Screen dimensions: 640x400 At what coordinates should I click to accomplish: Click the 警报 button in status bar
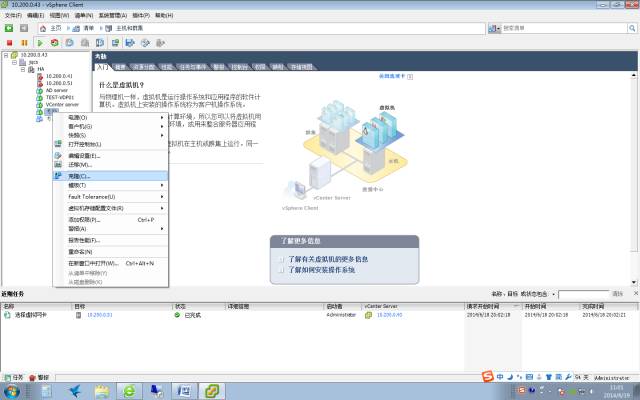tap(39, 378)
